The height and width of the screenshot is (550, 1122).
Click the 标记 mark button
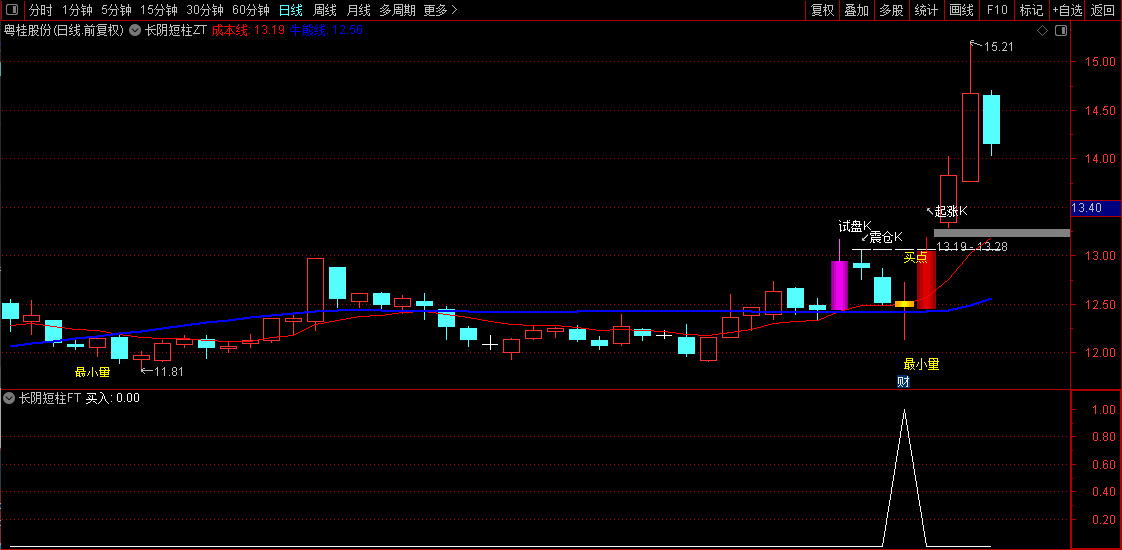coord(1031,10)
